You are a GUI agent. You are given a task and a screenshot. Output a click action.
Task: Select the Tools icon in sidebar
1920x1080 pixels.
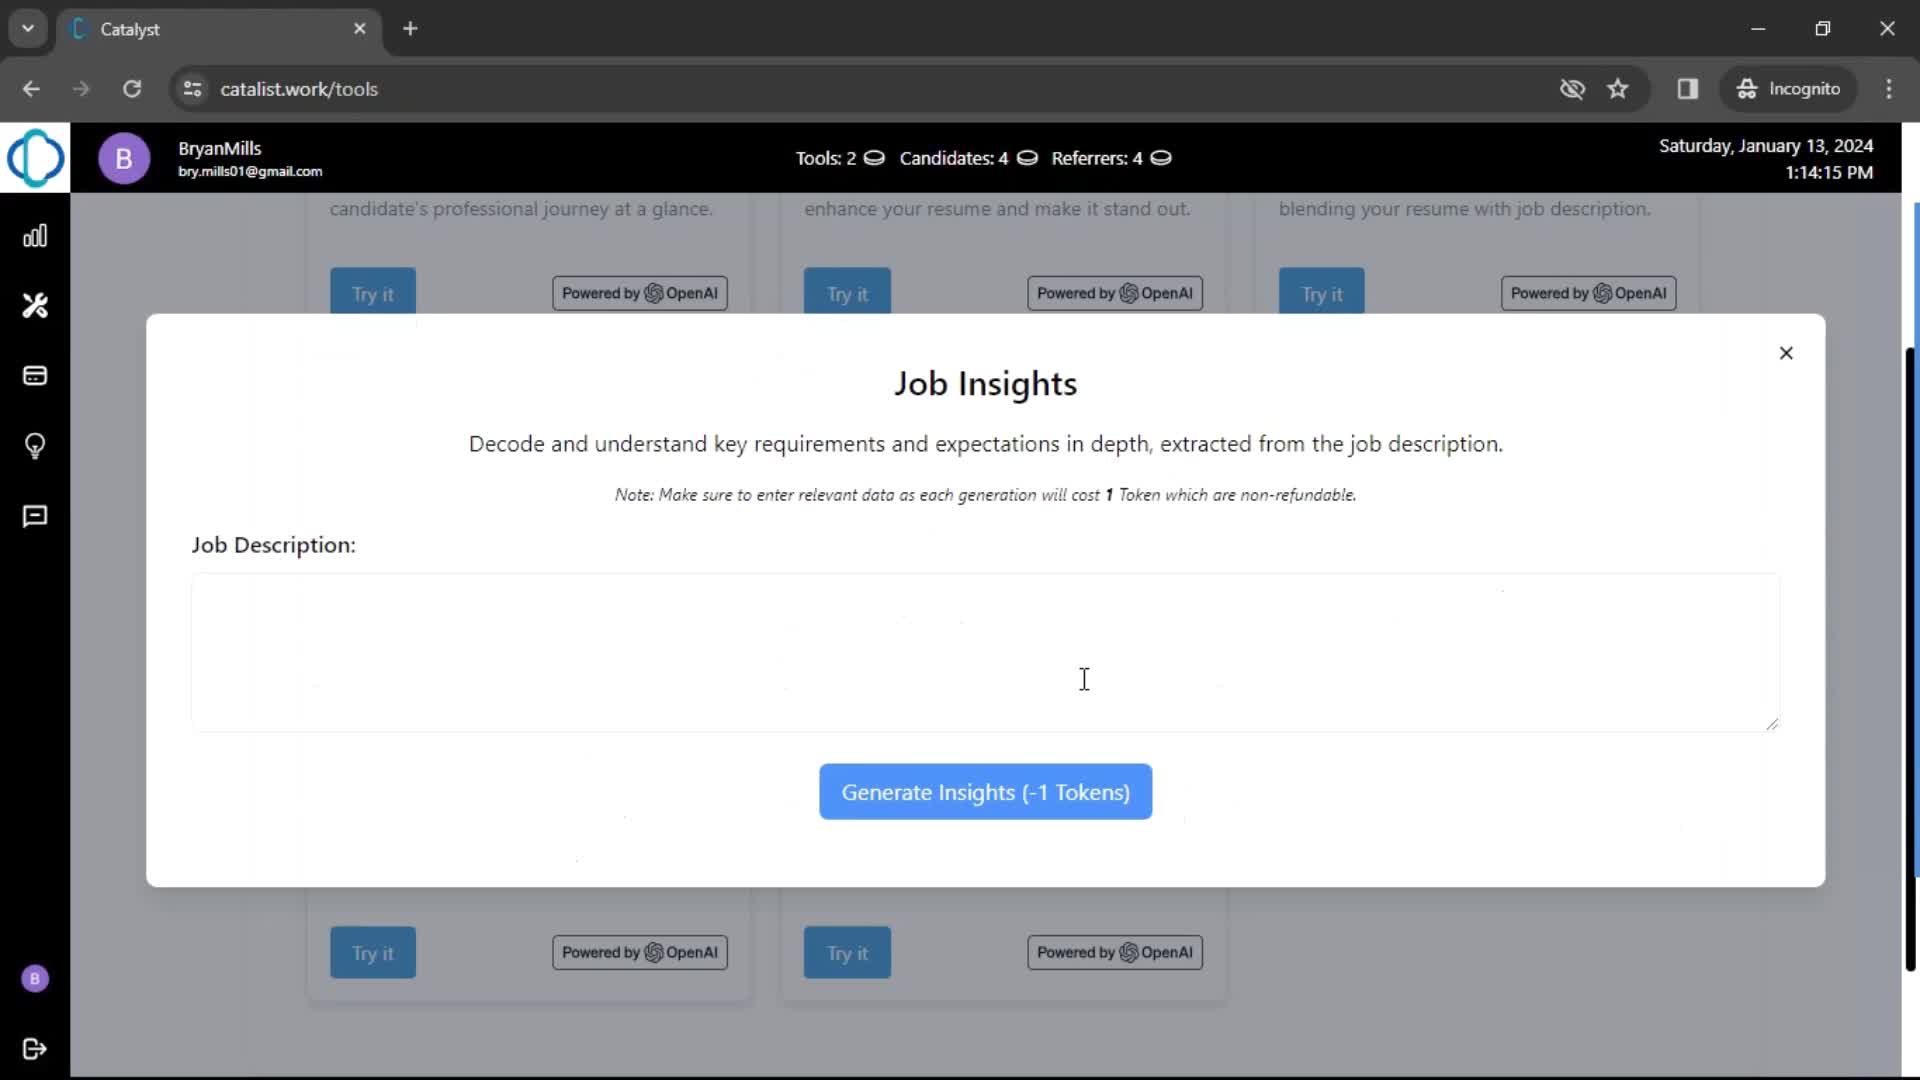[36, 305]
